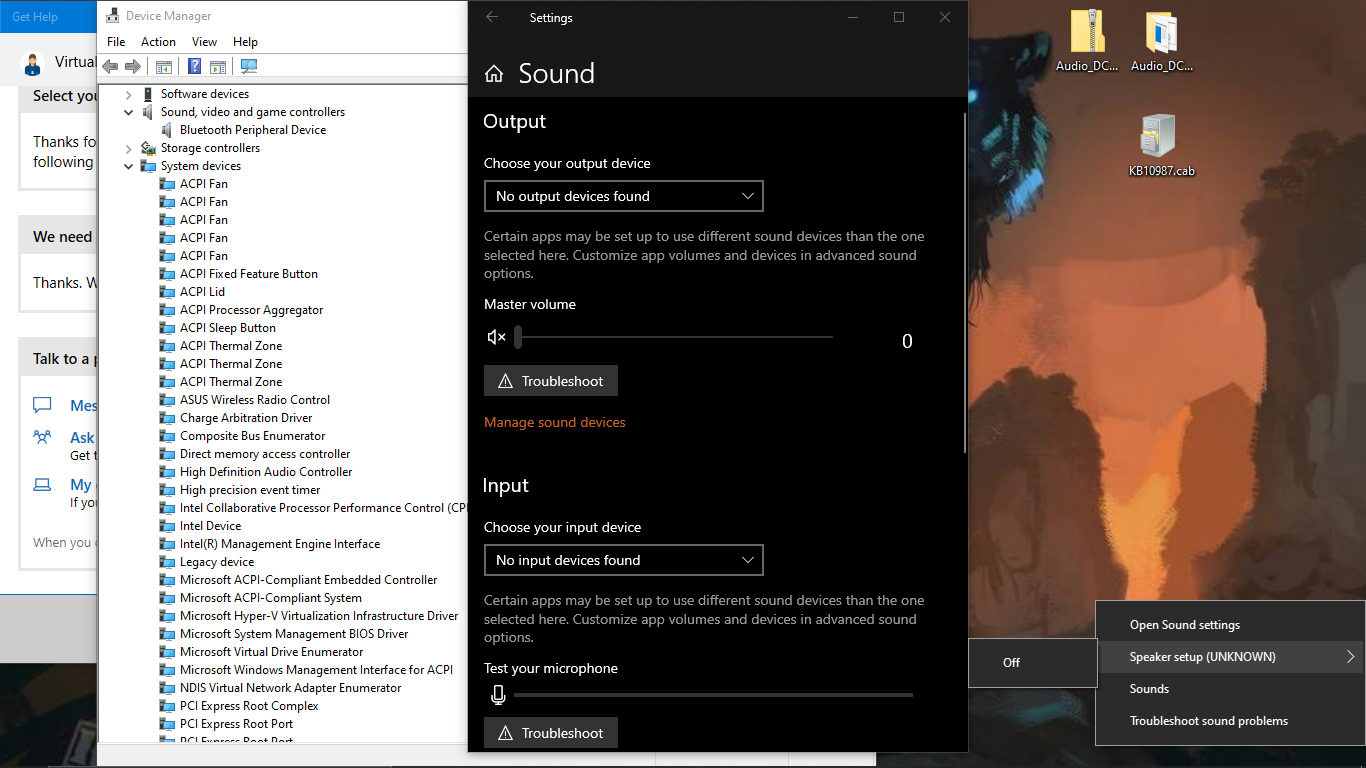Select the first Audio_DC zip folder on desktop
This screenshot has height=768, width=1366.
point(1086,41)
